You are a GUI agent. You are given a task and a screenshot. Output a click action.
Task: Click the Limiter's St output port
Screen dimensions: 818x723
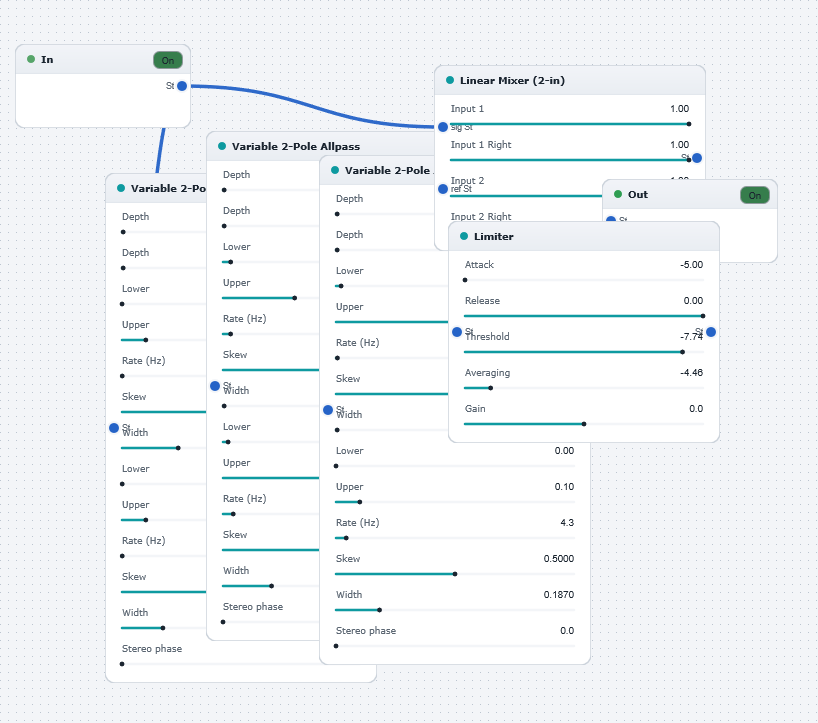pyautogui.click(x=711, y=332)
